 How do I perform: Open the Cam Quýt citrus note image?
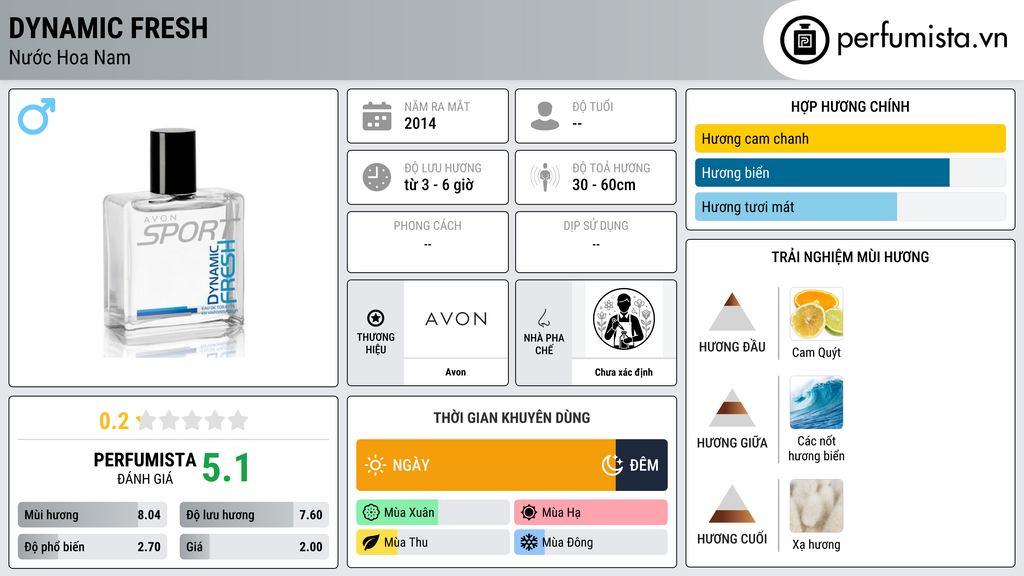816,314
